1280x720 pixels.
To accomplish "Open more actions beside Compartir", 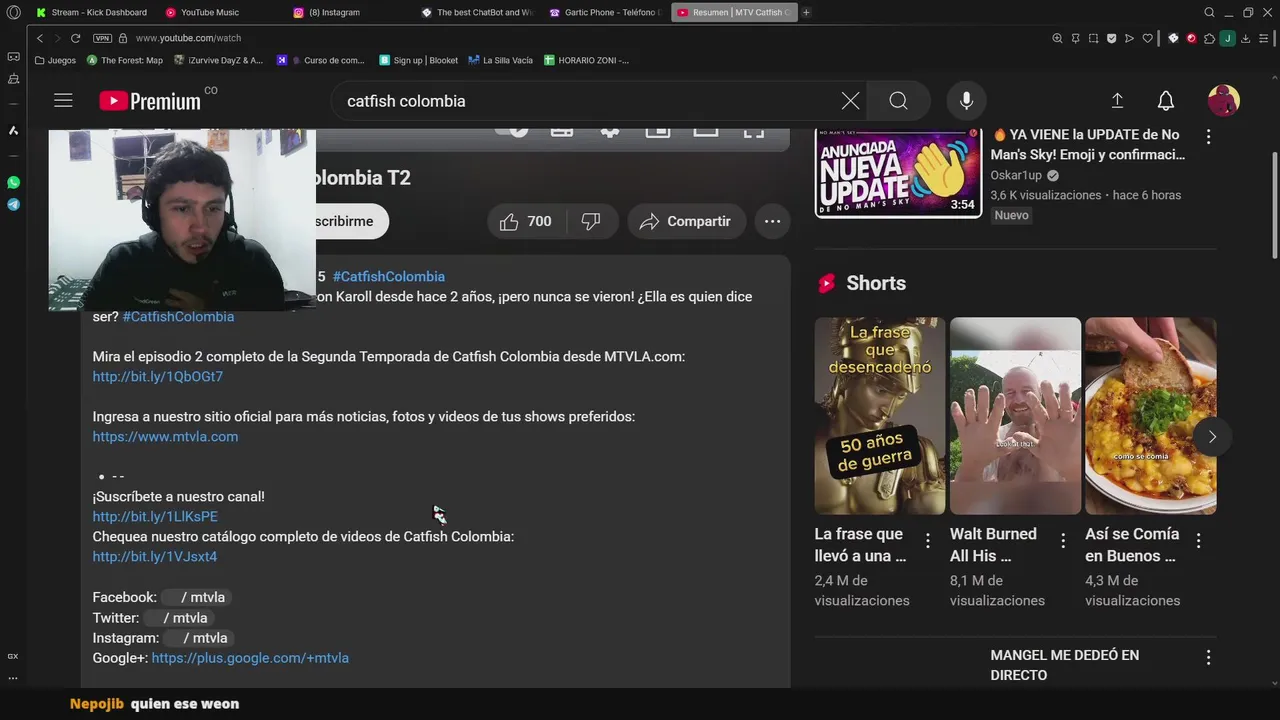I will (772, 221).
